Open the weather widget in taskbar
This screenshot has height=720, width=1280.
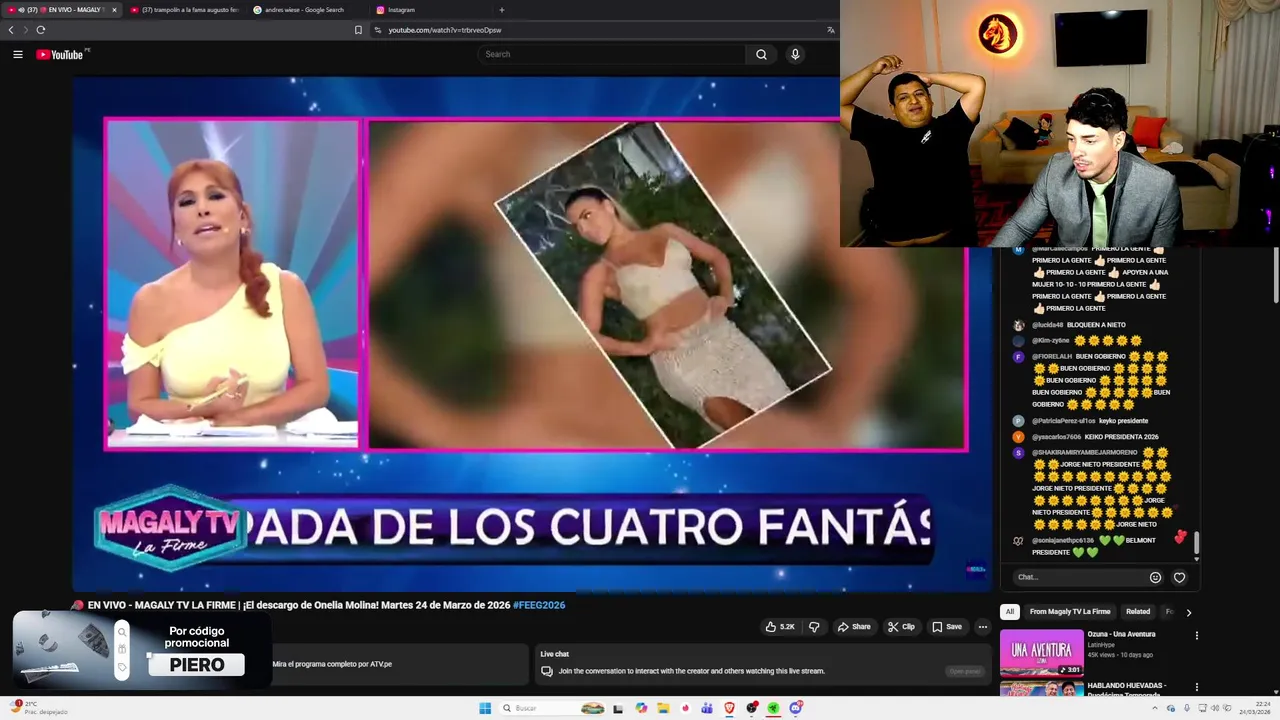click(x=40, y=708)
